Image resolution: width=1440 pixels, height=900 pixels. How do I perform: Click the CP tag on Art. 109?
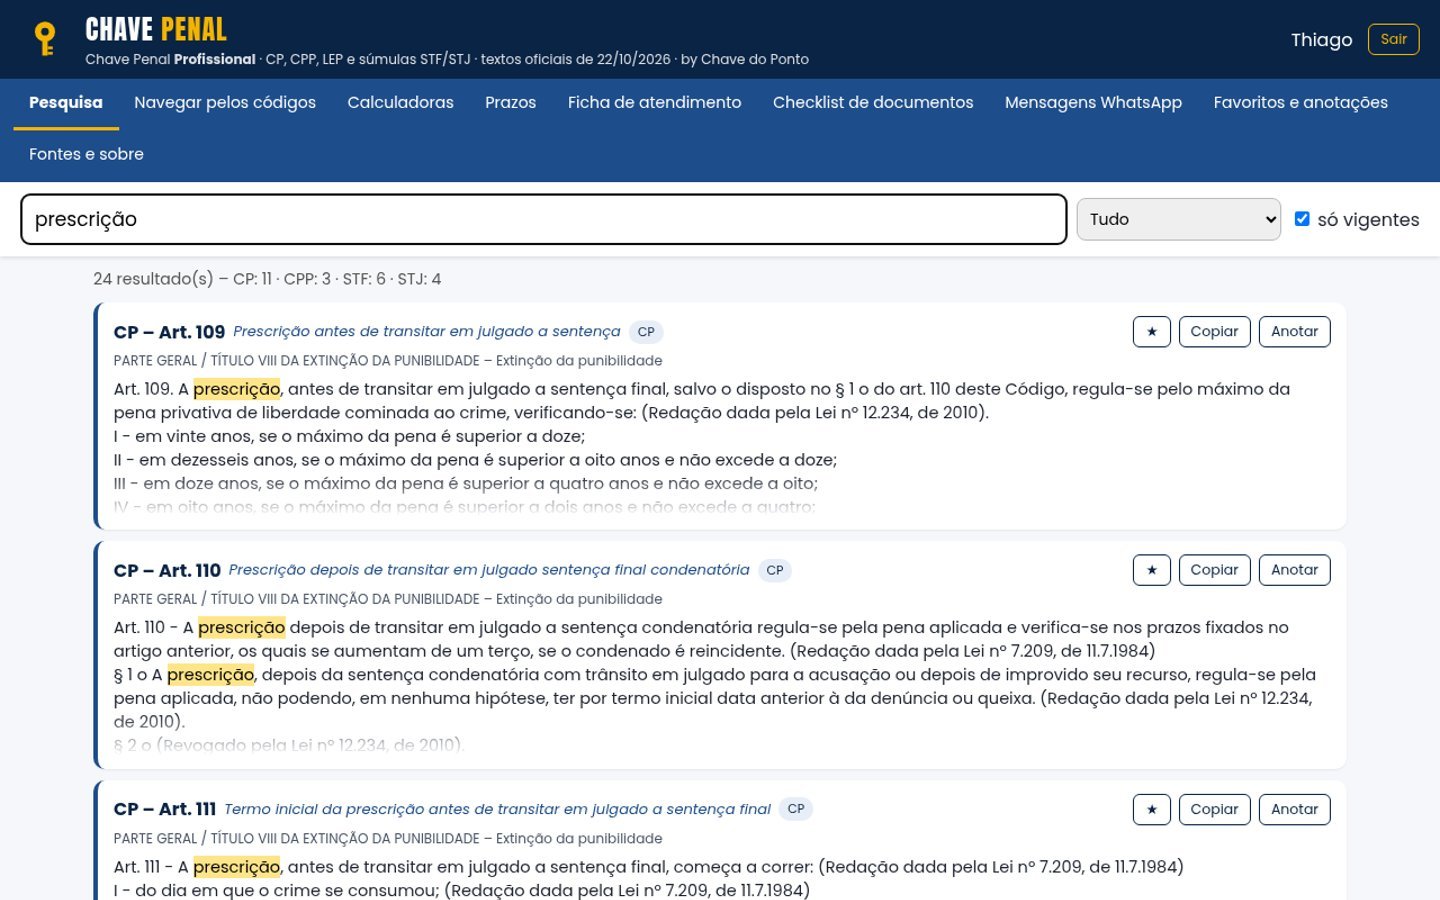point(646,332)
